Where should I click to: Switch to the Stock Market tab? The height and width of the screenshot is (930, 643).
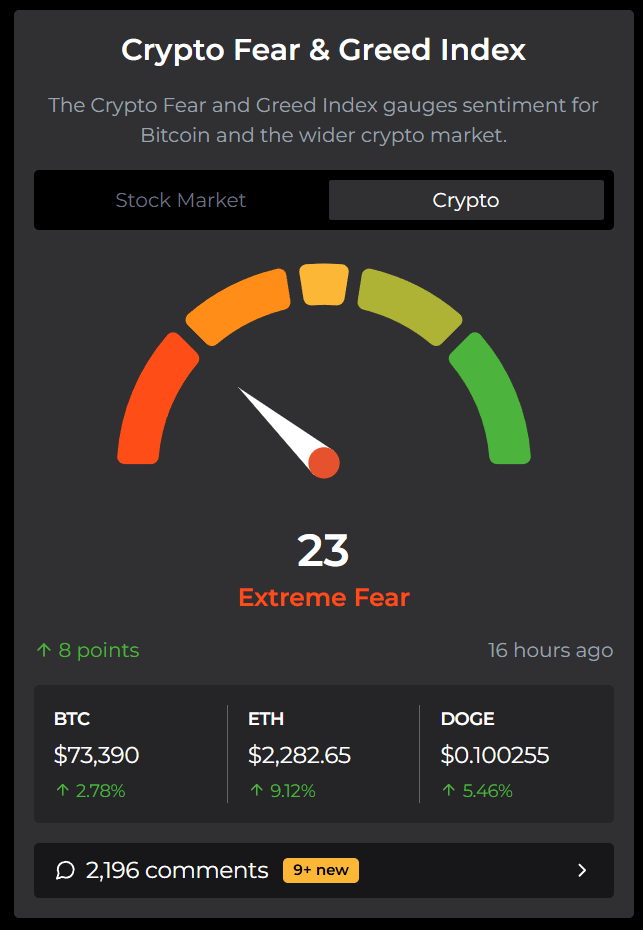click(x=180, y=200)
